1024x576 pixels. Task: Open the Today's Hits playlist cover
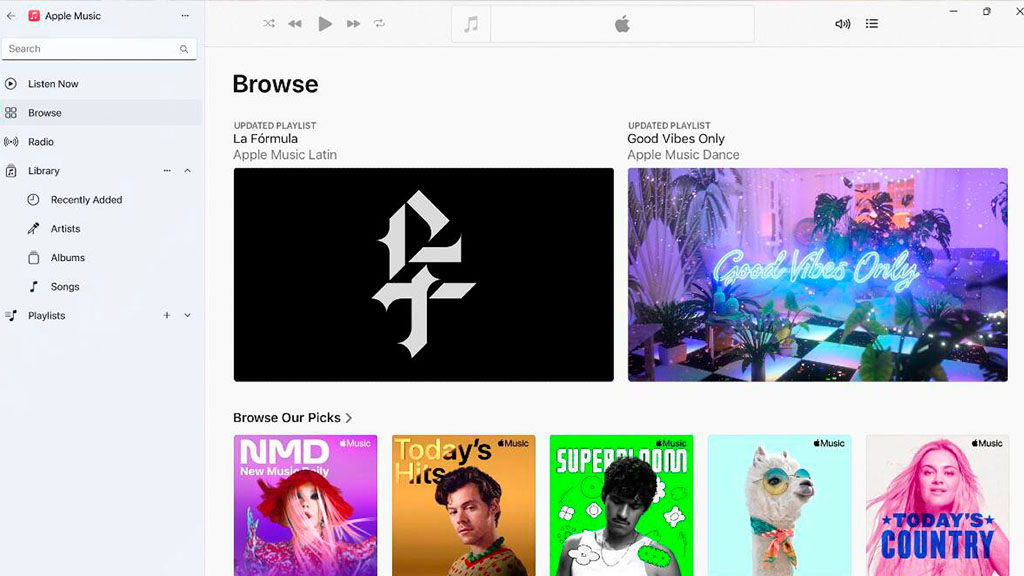[x=464, y=505]
